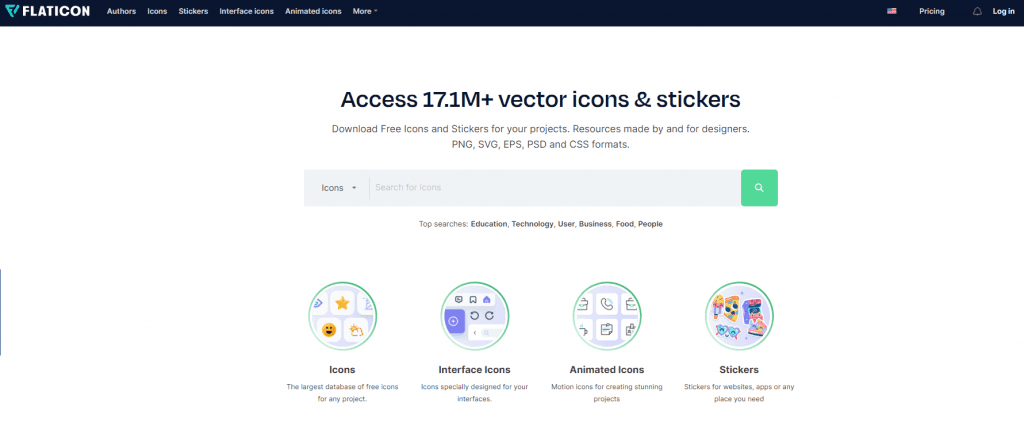1024x430 pixels.
Task: Click the Stickers circle image
Action: point(739,316)
